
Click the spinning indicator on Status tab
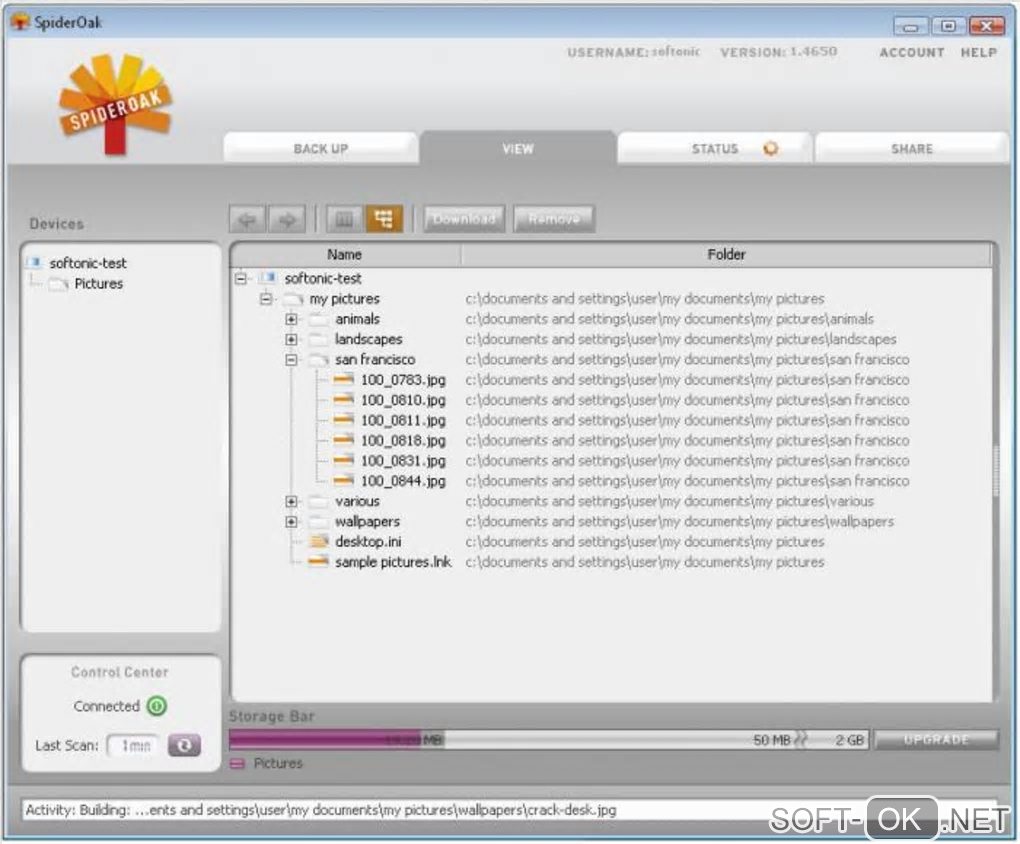[771, 148]
